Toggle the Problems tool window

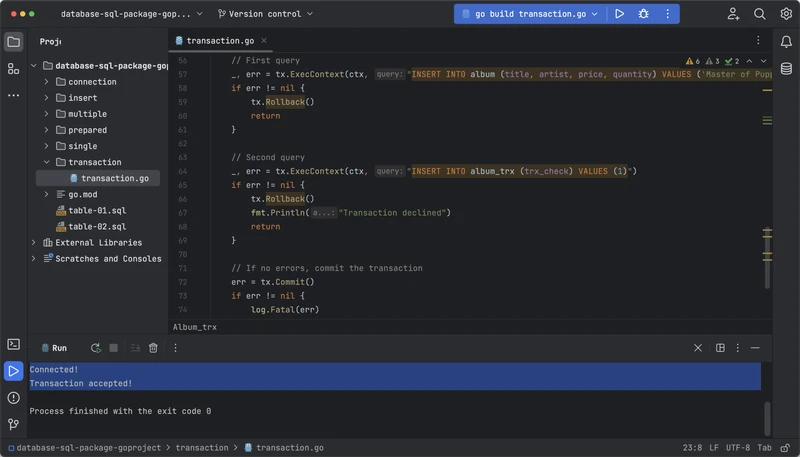tap(13, 397)
